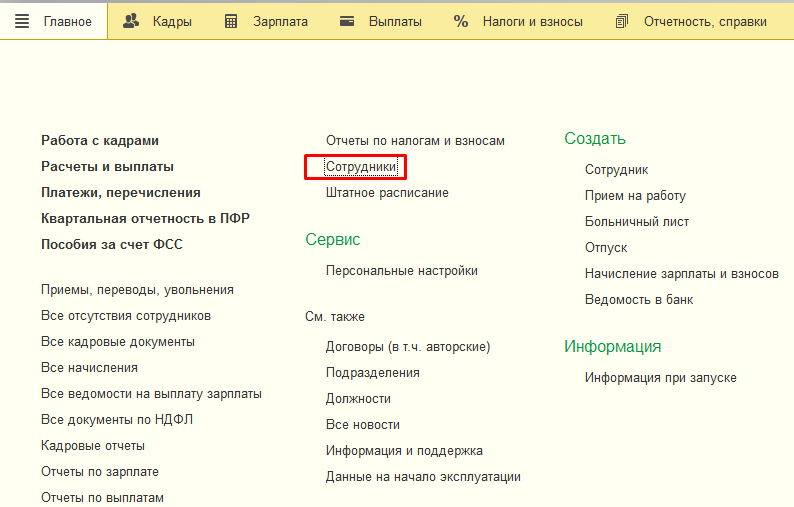794x507 pixels.
Task: Click the people icon for Кадры
Action: click(x=131, y=21)
